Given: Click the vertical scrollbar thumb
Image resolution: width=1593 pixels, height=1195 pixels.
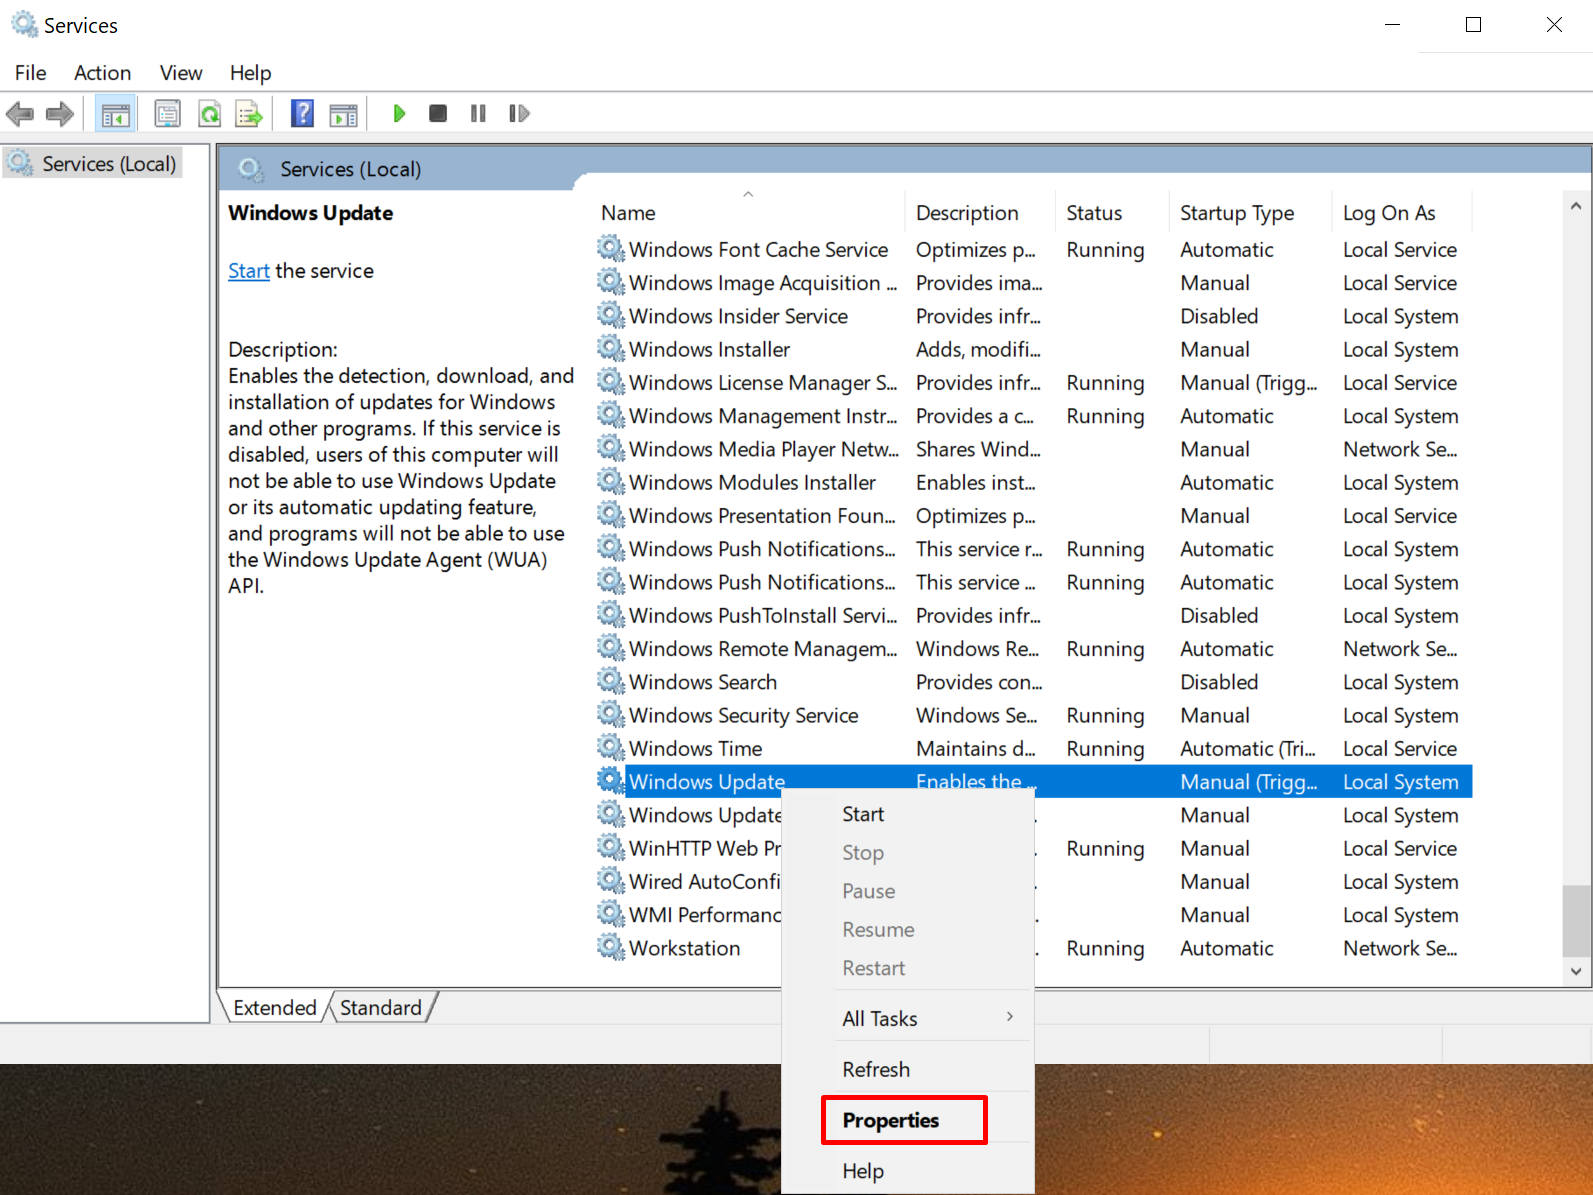Looking at the screenshot, I should (1576, 920).
